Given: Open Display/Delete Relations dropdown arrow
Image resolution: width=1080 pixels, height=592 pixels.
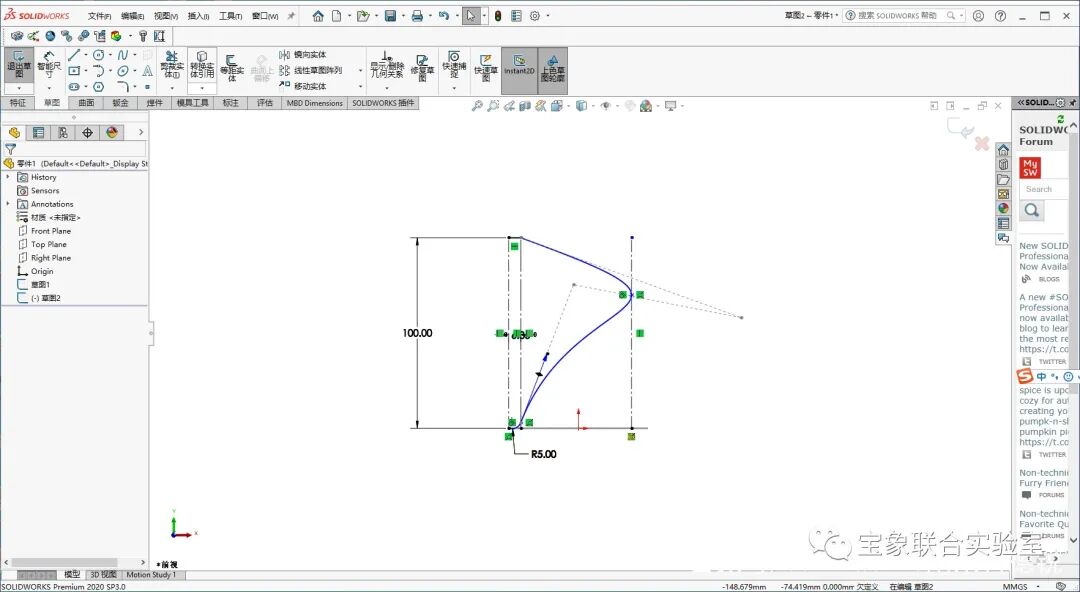Looking at the screenshot, I should tap(387, 88).
